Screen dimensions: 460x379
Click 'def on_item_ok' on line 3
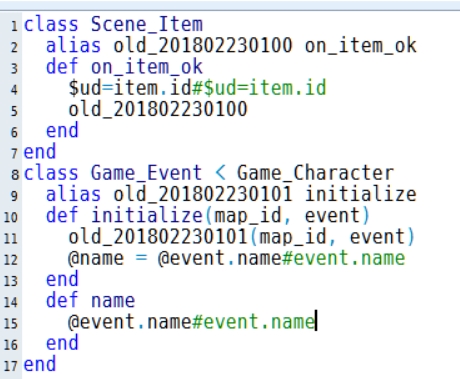[x=124, y=67]
